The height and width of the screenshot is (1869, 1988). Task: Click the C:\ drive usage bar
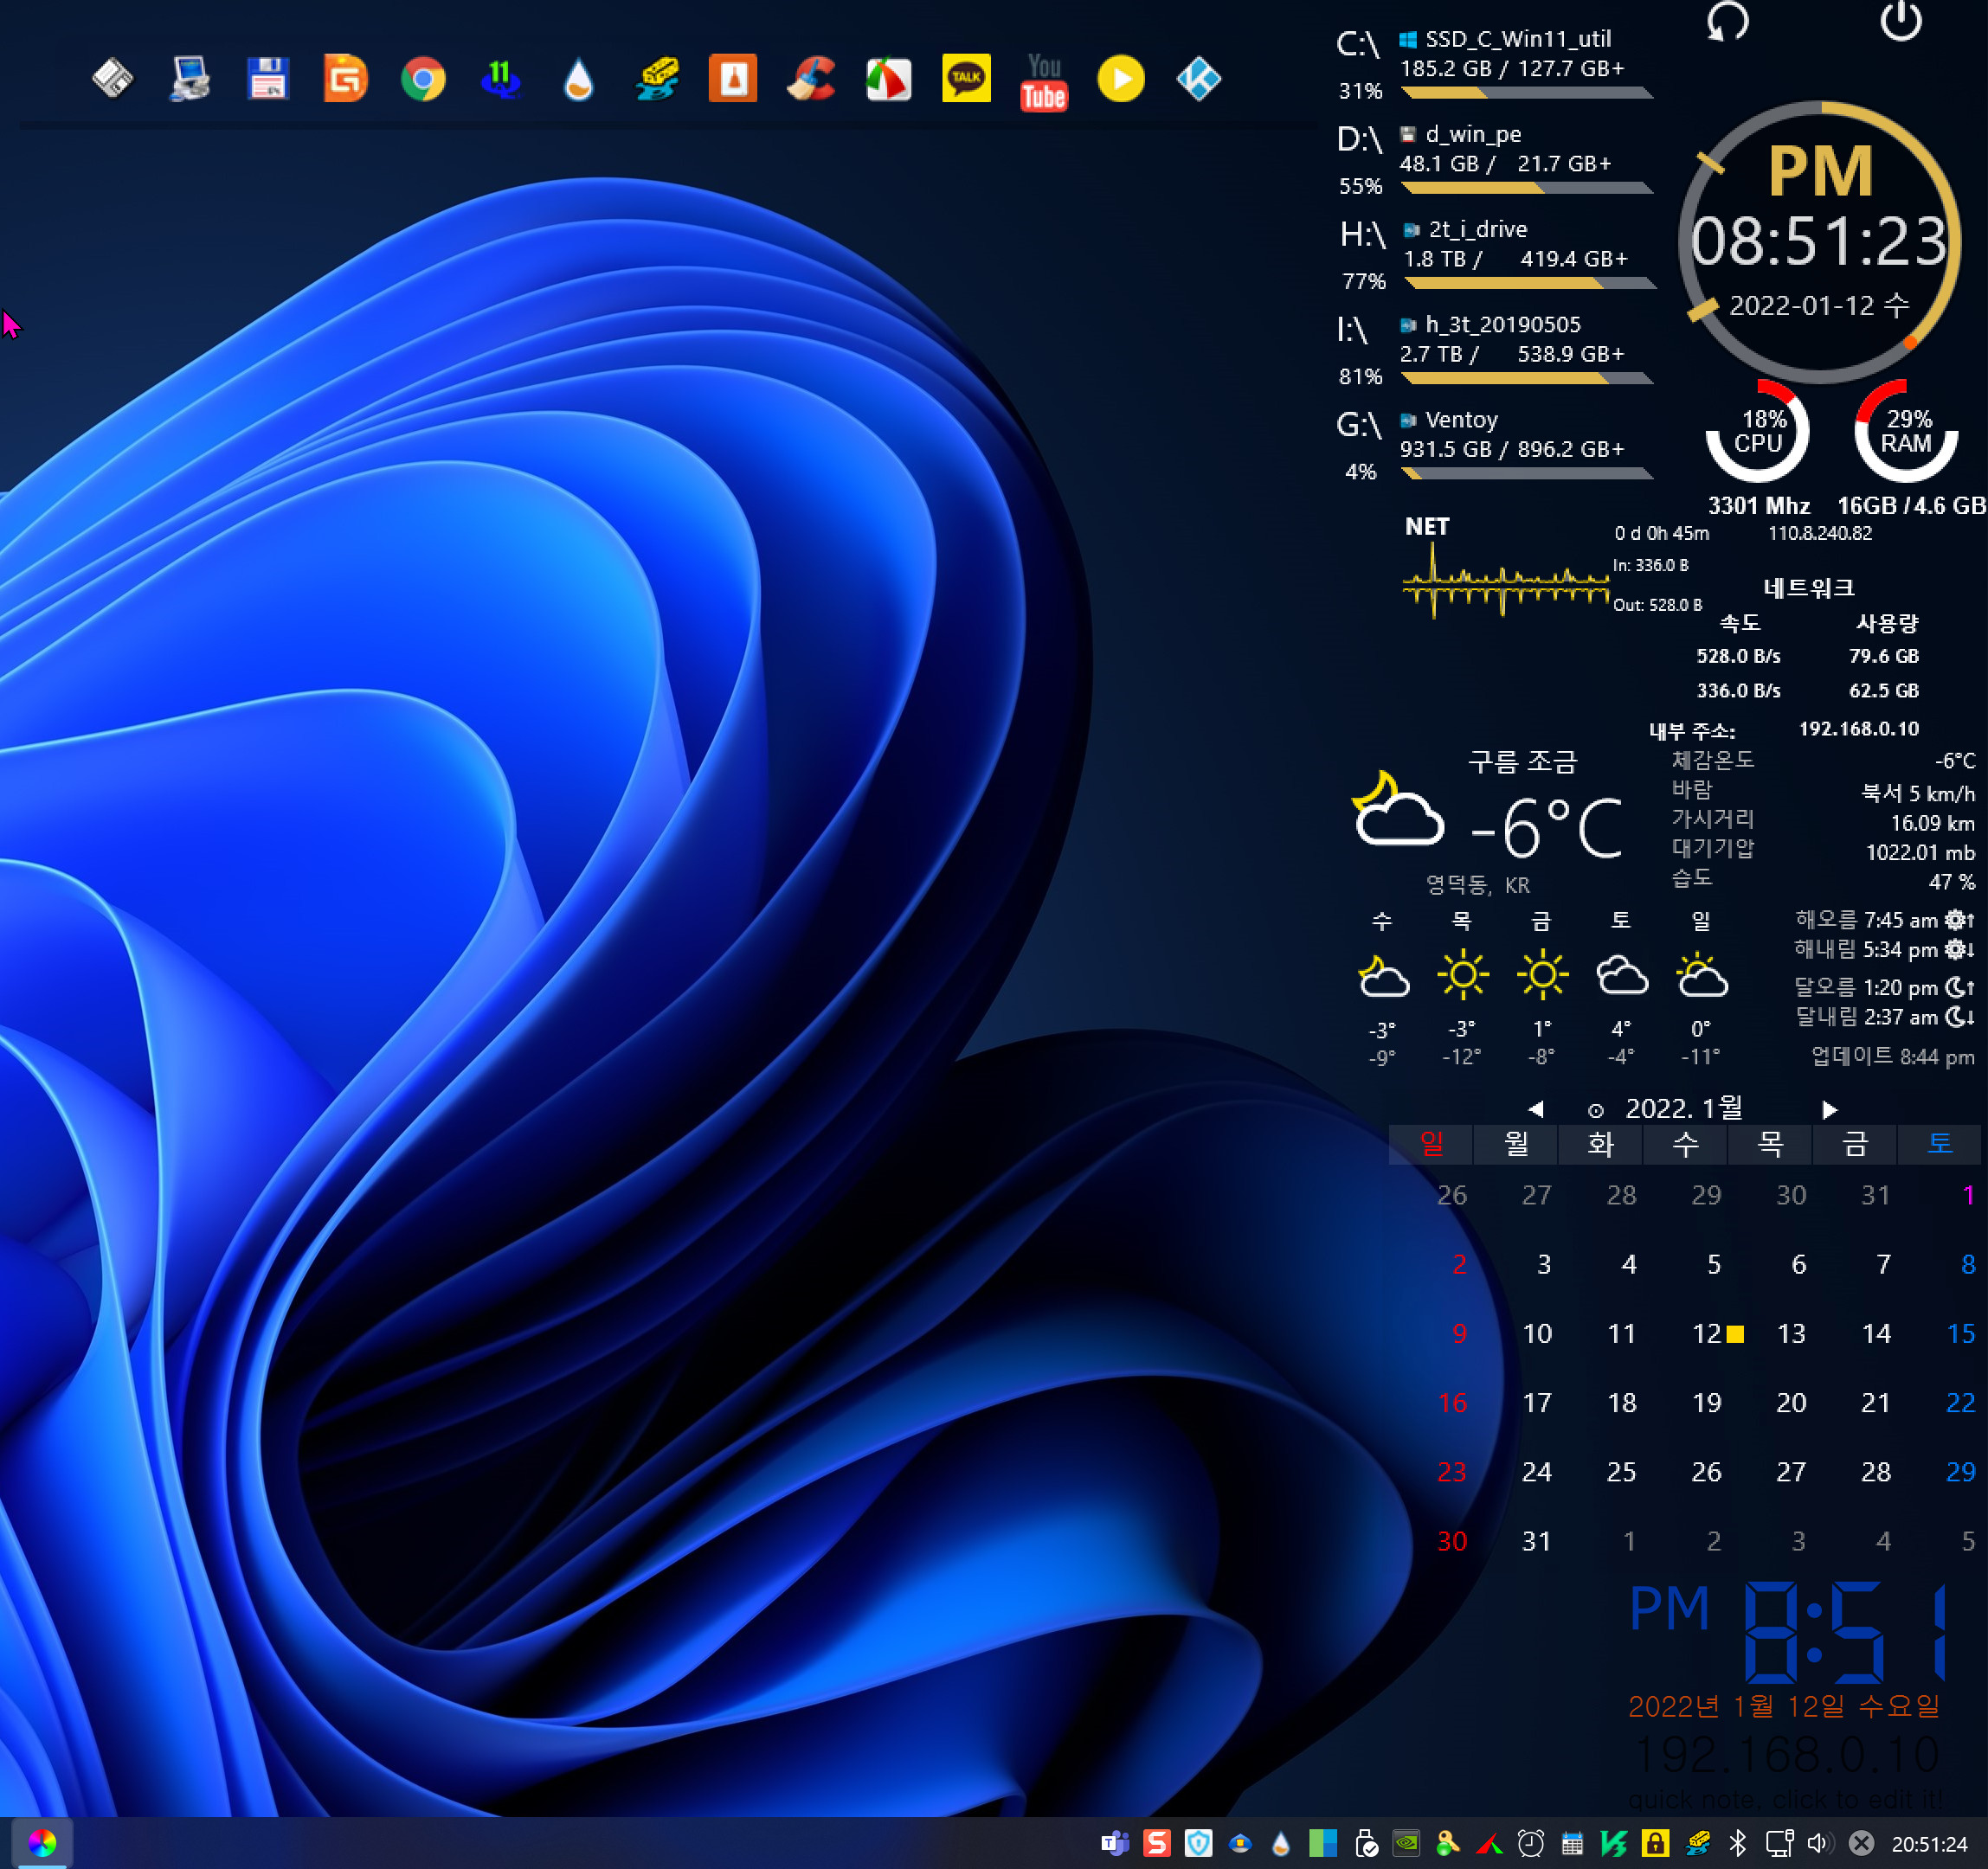click(1527, 93)
